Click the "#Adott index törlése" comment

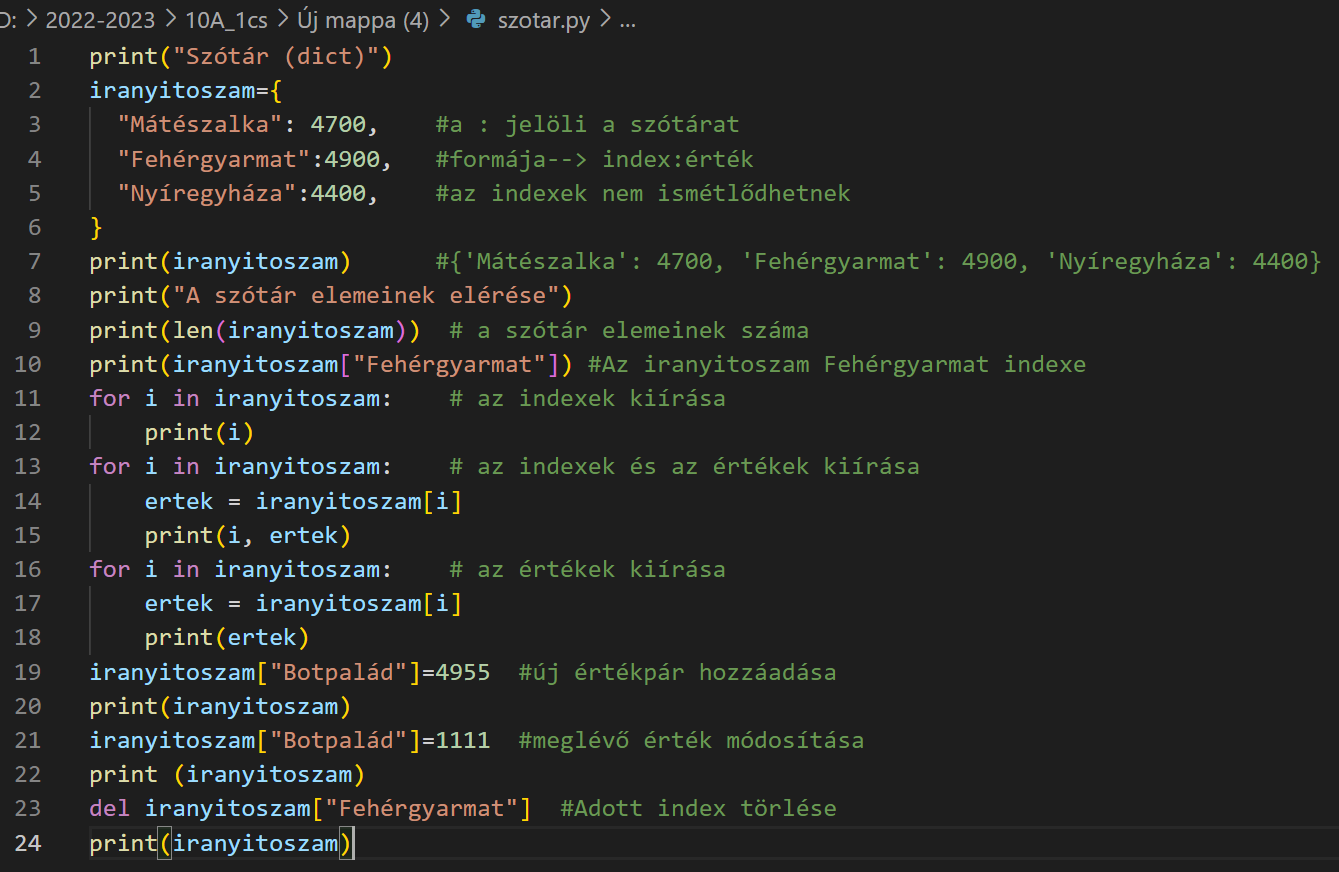coord(697,808)
